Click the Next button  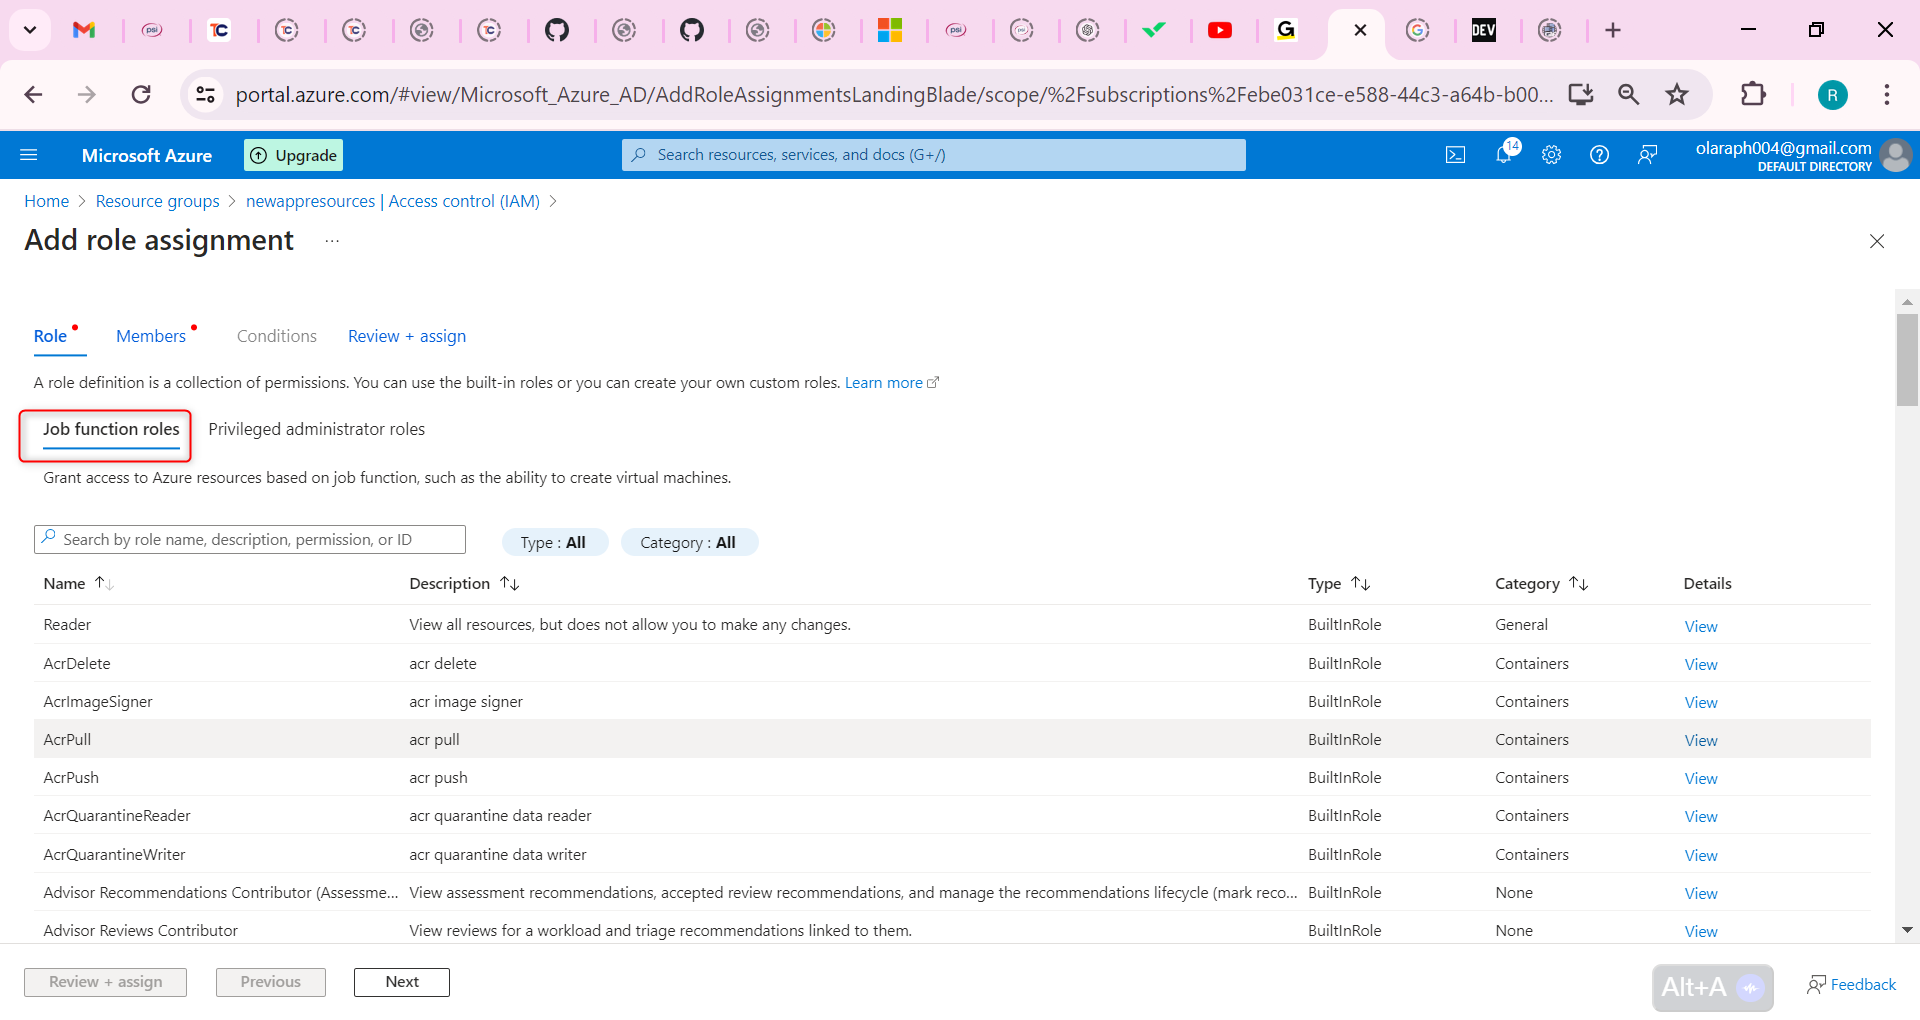pos(401,982)
